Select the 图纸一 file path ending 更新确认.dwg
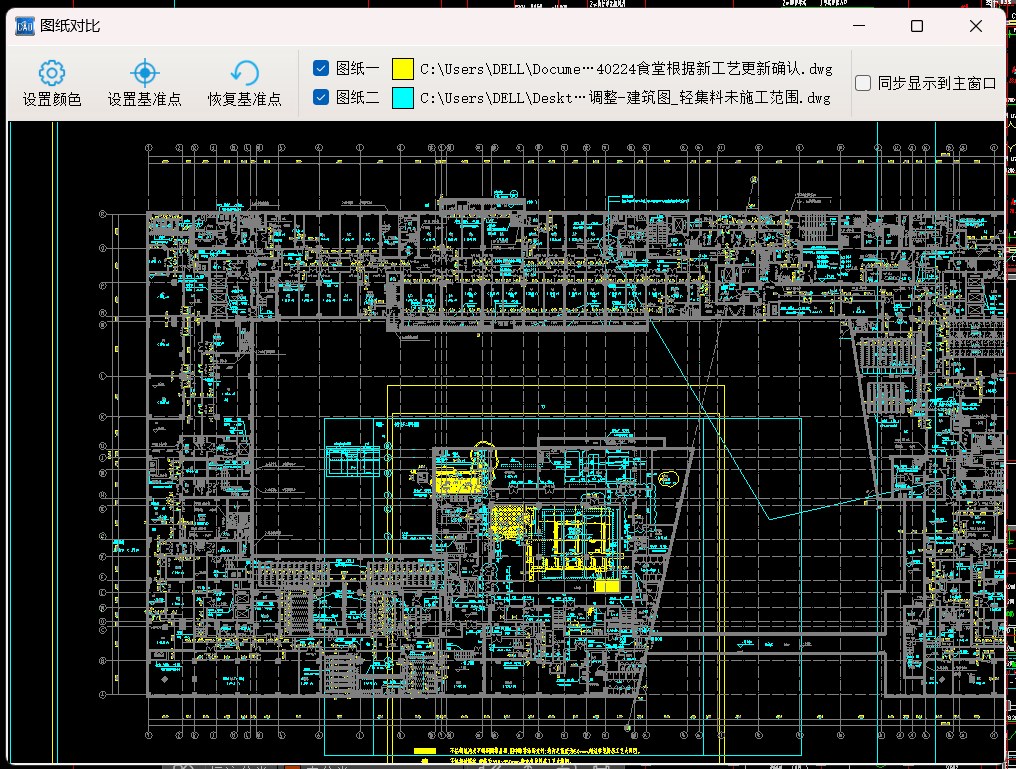The width and height of the screenshot is (1016, 769). click(x=626, y=69)
